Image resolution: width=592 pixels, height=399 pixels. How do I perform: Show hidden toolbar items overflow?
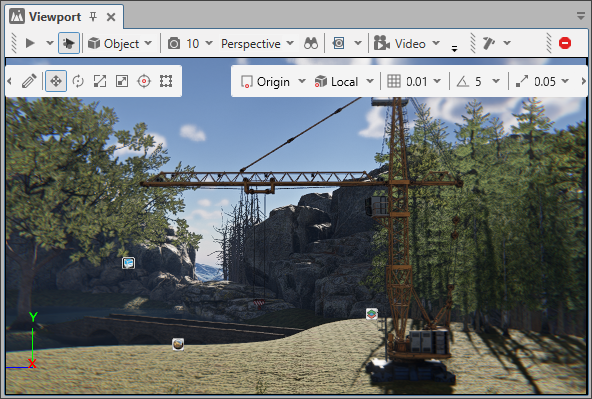(454, 48)
